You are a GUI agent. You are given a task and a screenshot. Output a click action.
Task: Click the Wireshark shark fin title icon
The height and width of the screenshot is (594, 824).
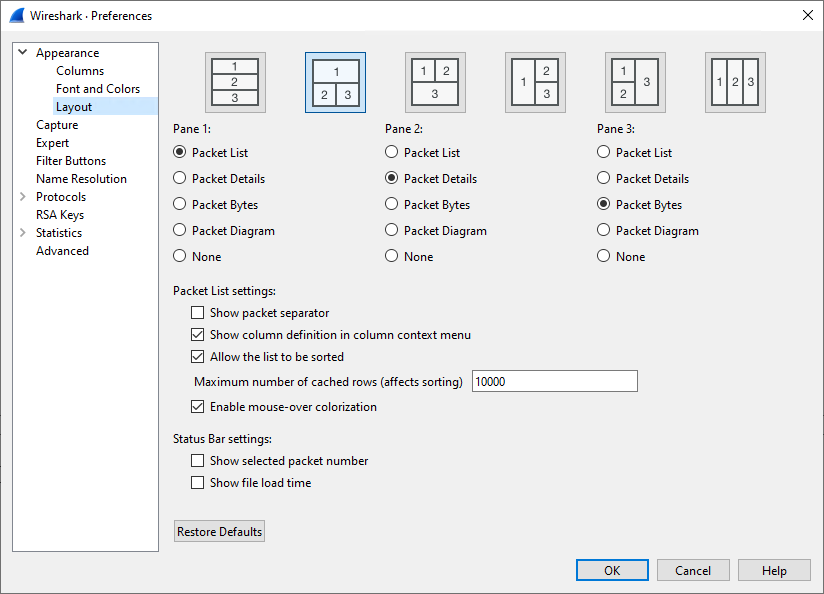coord(16,15)
